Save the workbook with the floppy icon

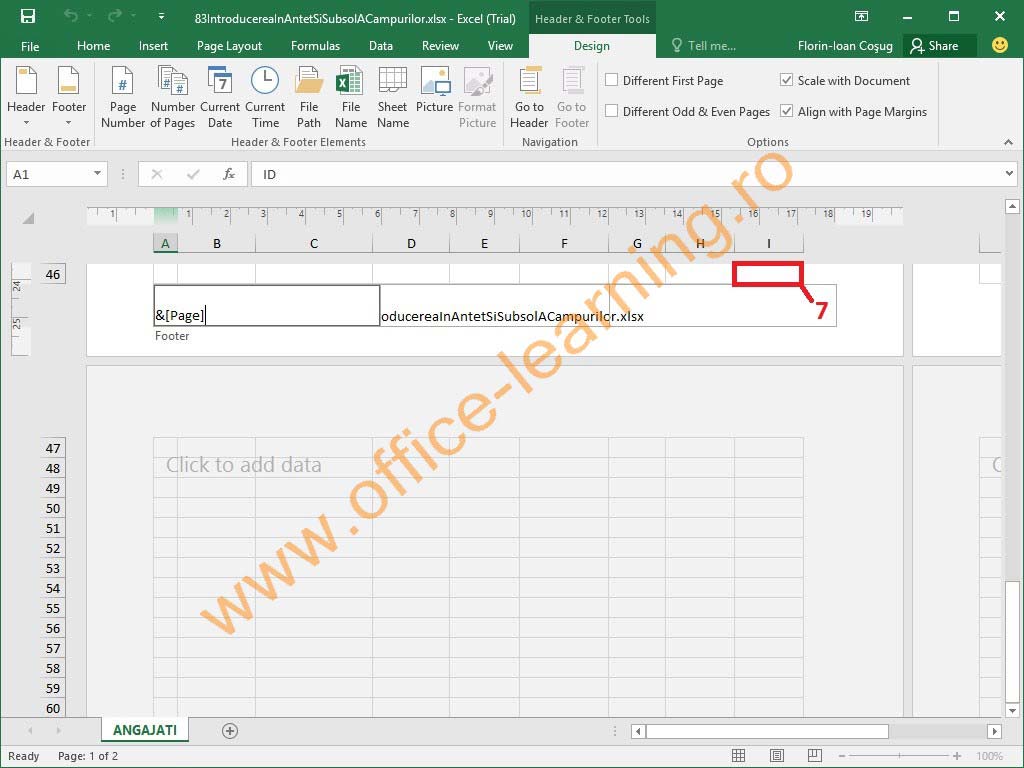[27, 16]
